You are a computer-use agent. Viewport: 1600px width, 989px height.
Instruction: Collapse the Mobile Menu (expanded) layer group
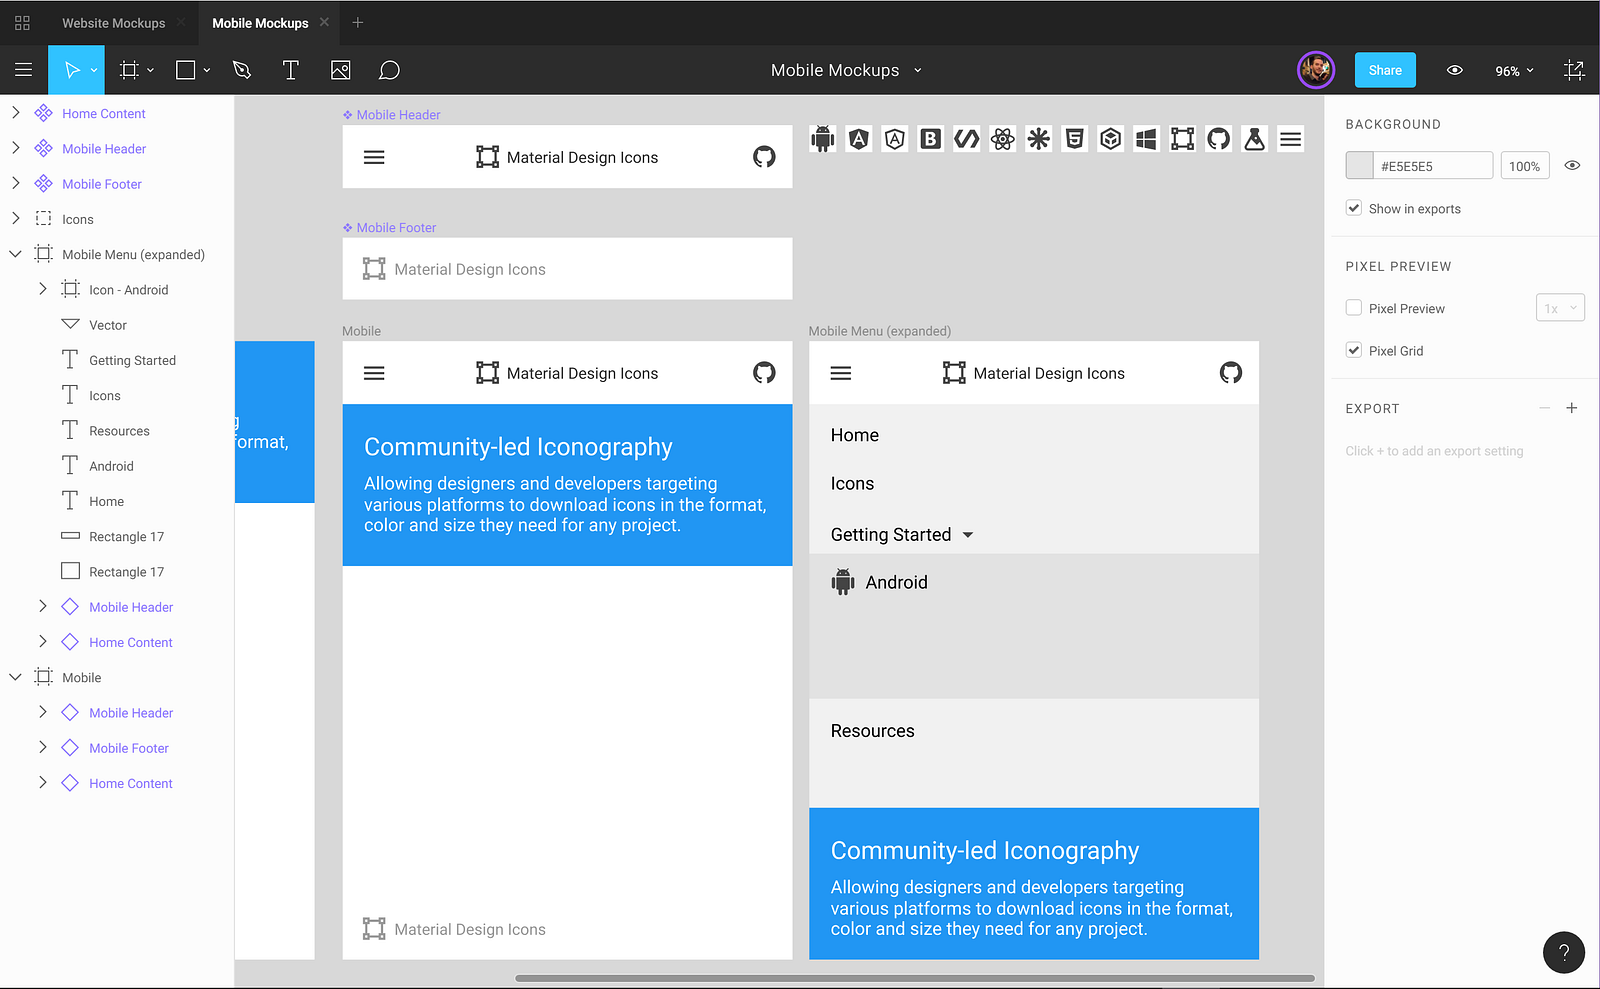click(x=16, y=254)
